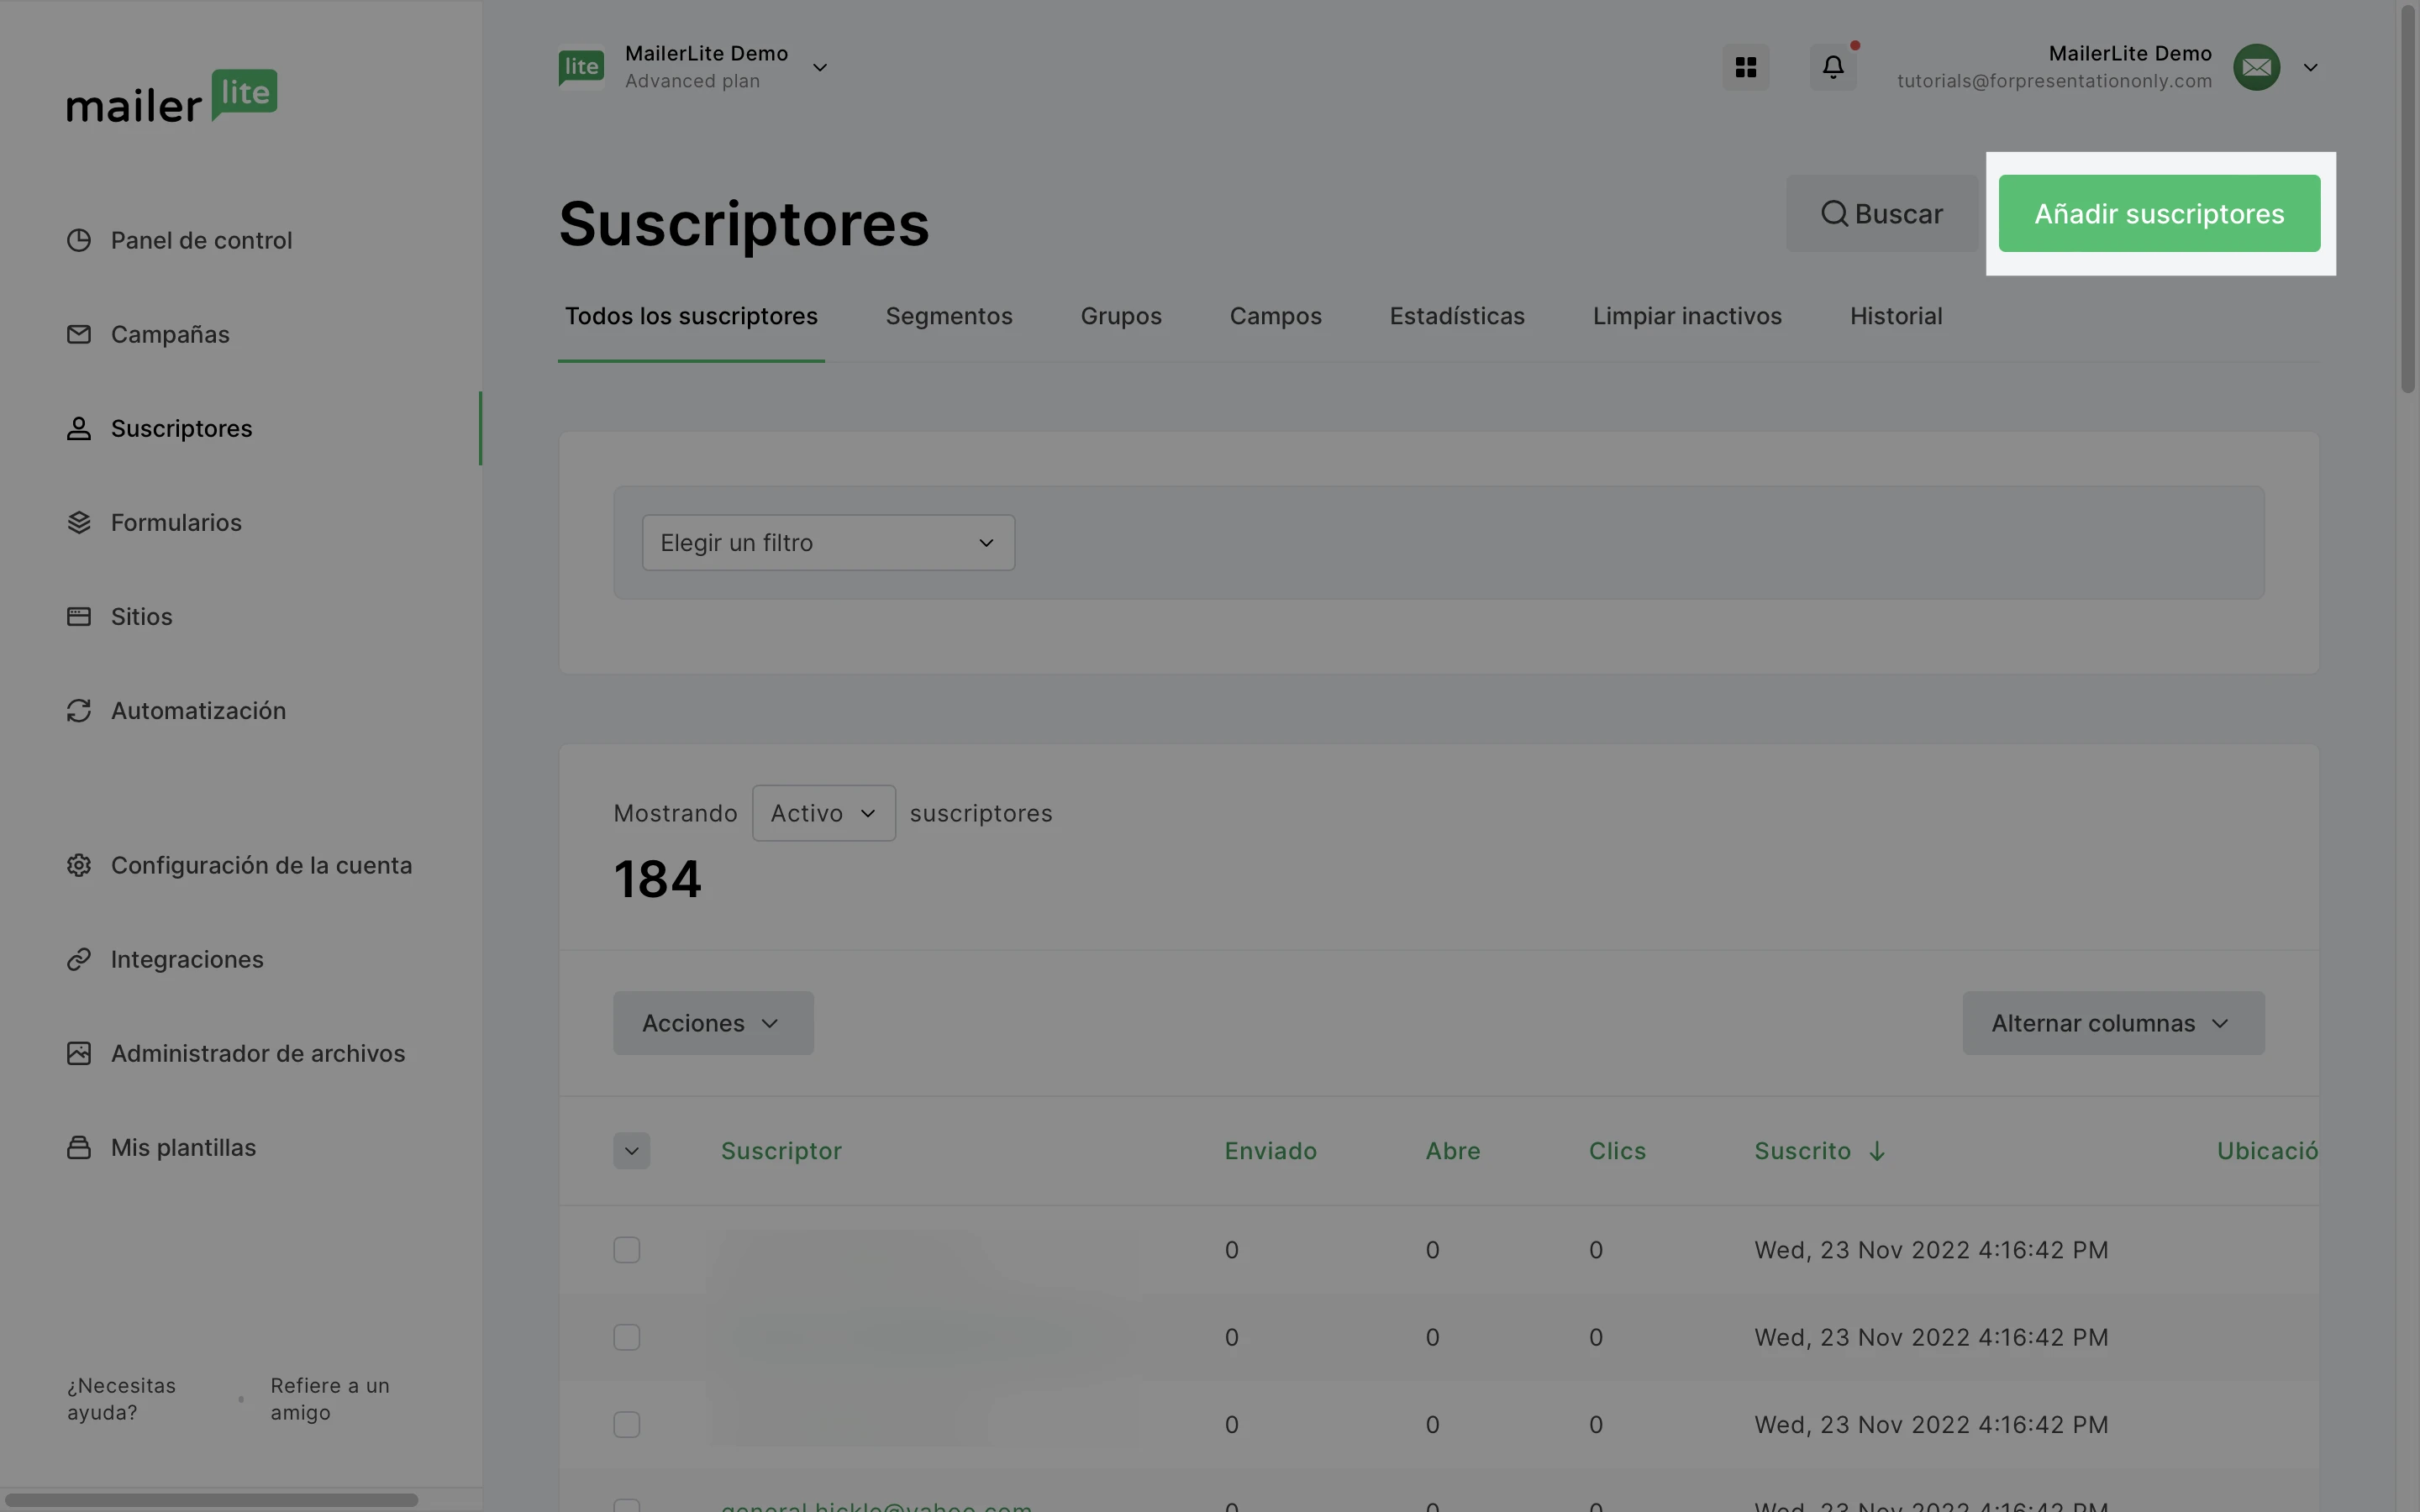Click the Automatización refresh icon
2420x1512 pixels.
pos(79,710)
